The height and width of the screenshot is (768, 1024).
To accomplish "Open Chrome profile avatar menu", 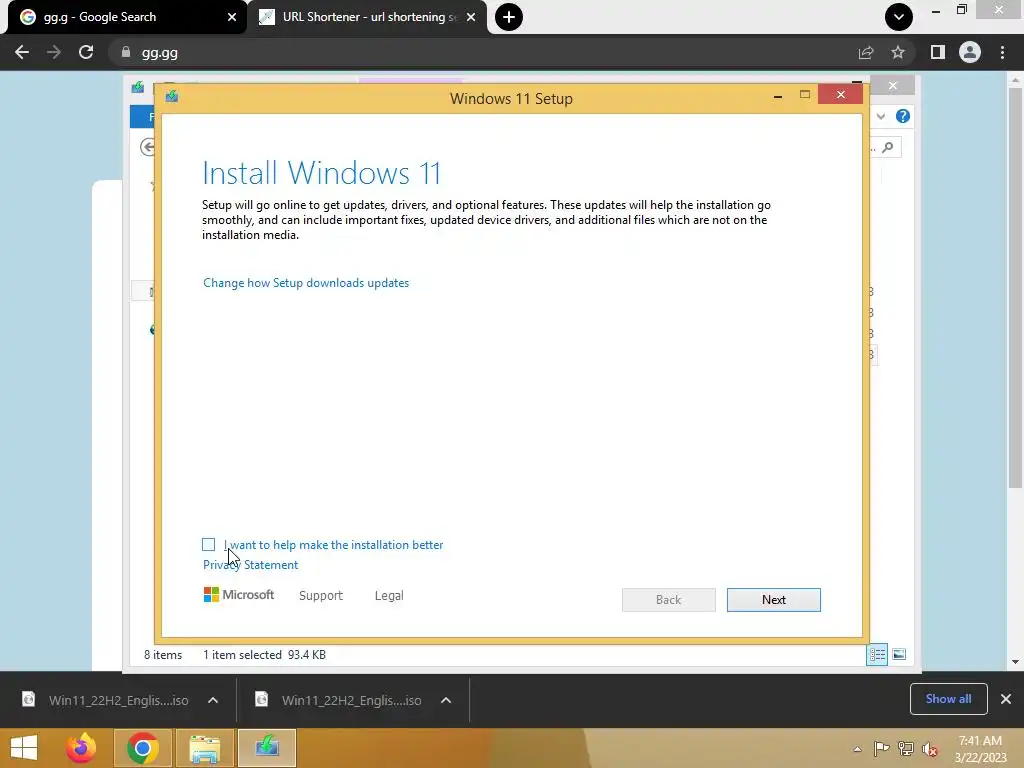I will click(x=970, y=52).
